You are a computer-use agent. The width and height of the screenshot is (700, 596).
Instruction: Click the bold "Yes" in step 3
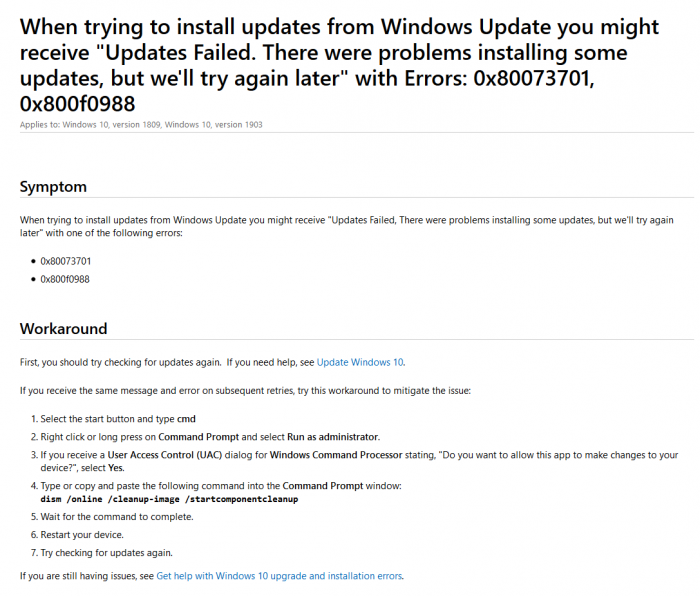[x=116, y=467]
